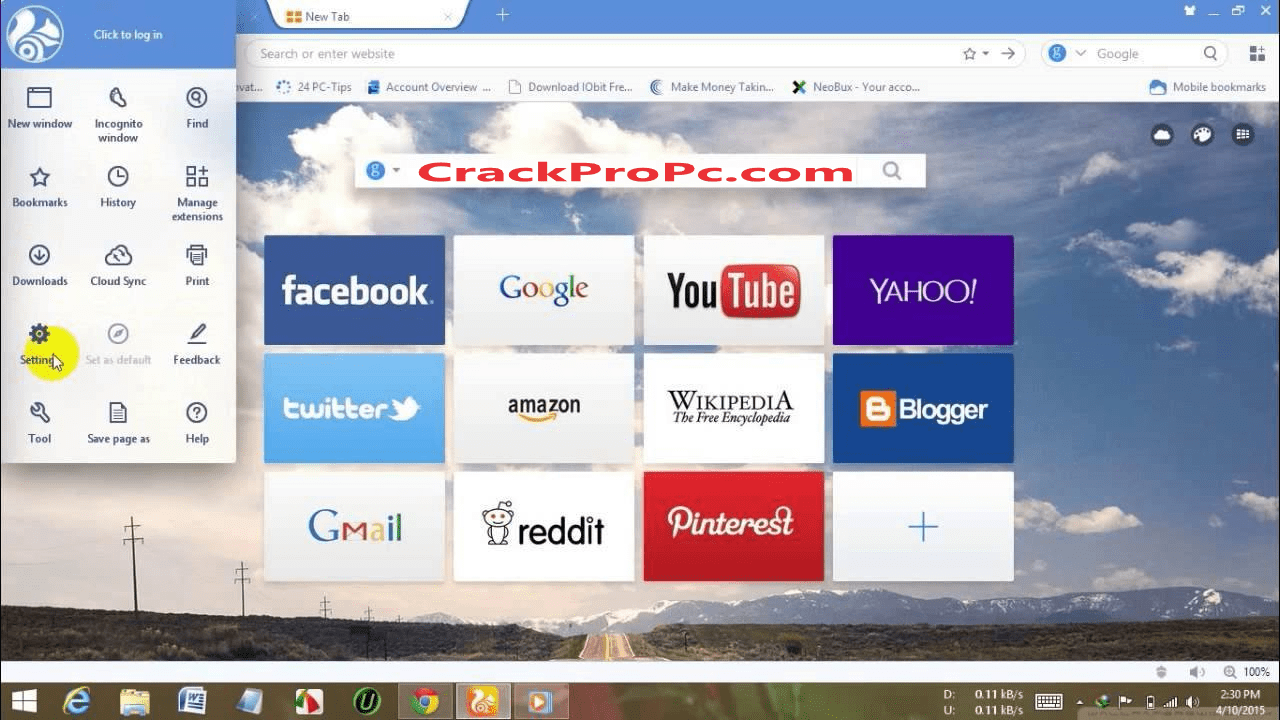Open Help from the menu panel
Image resolution: width=1280 pixels, height=720 pixels.
click(x=197, y=424)
